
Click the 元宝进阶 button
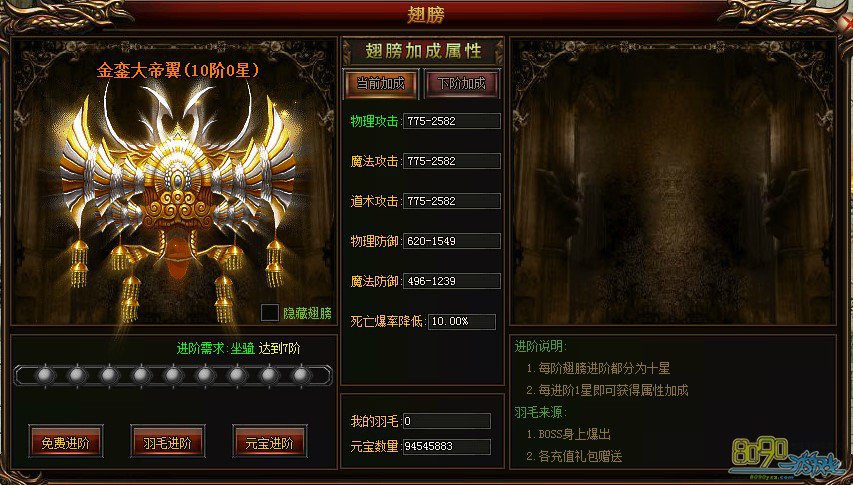pos(270,442)
